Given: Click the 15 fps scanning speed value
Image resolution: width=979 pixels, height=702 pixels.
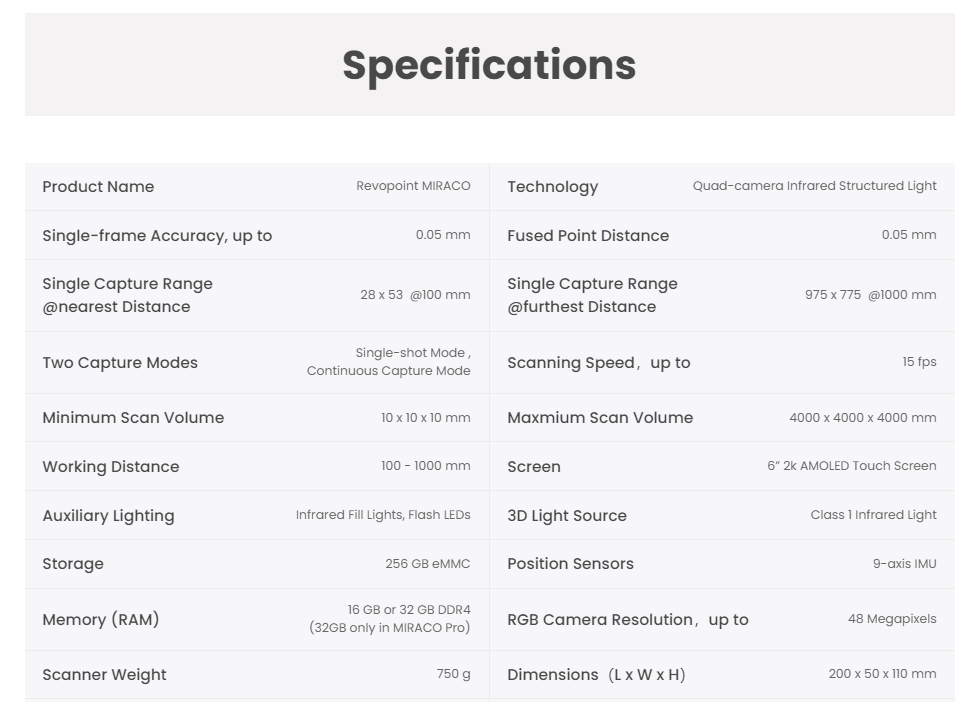Looking at the screenshot, I should click(919, 362).
